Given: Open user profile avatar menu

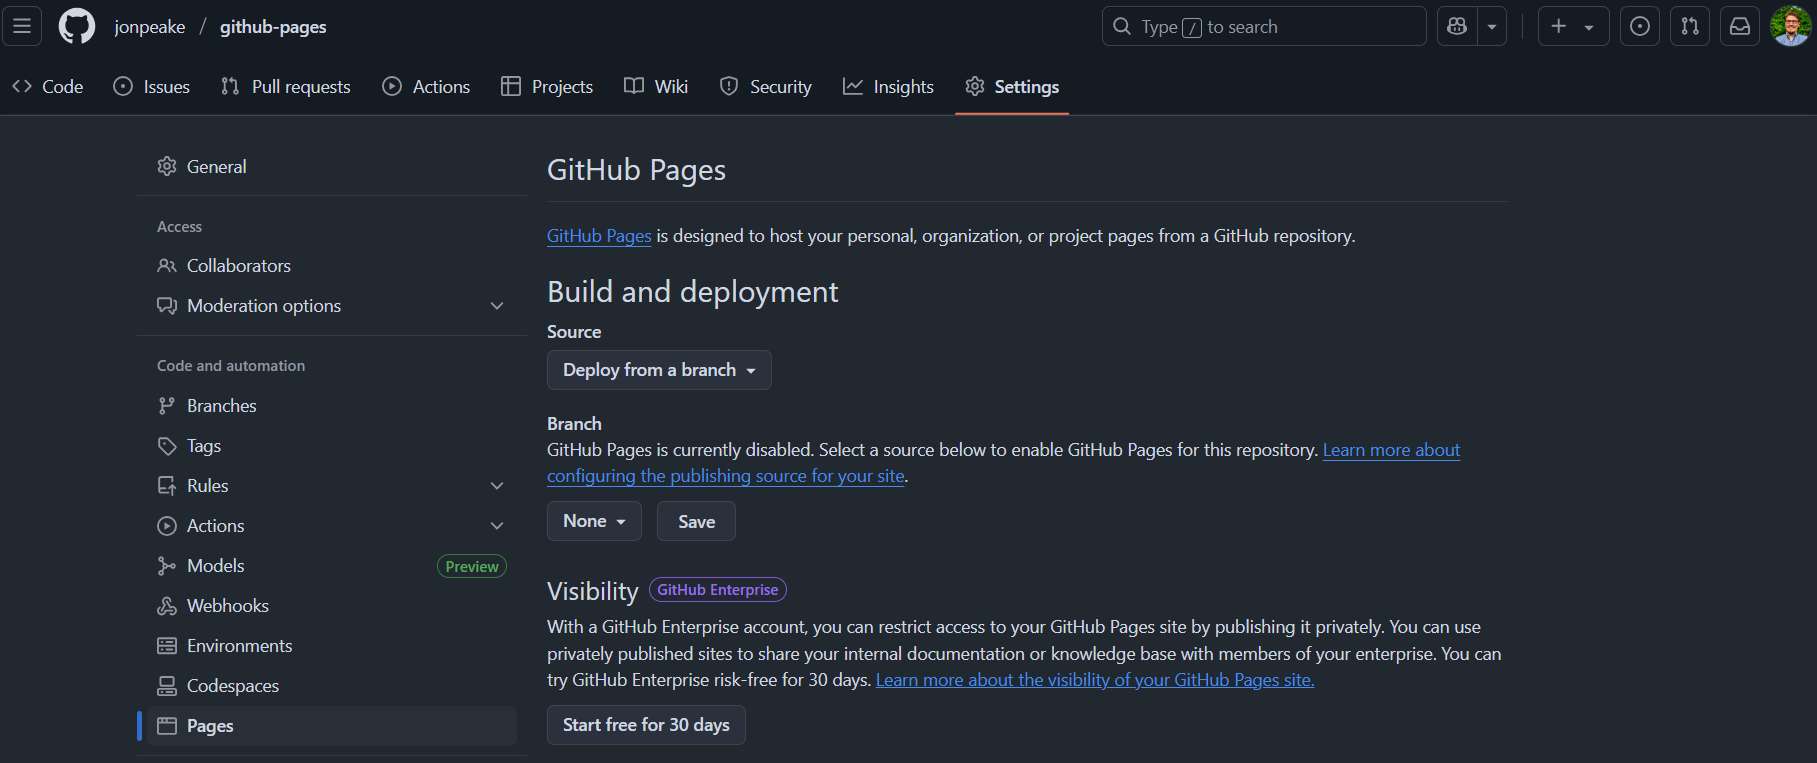Looking at the screenshot, I should pyautogui.click(x=1790, y=26).
